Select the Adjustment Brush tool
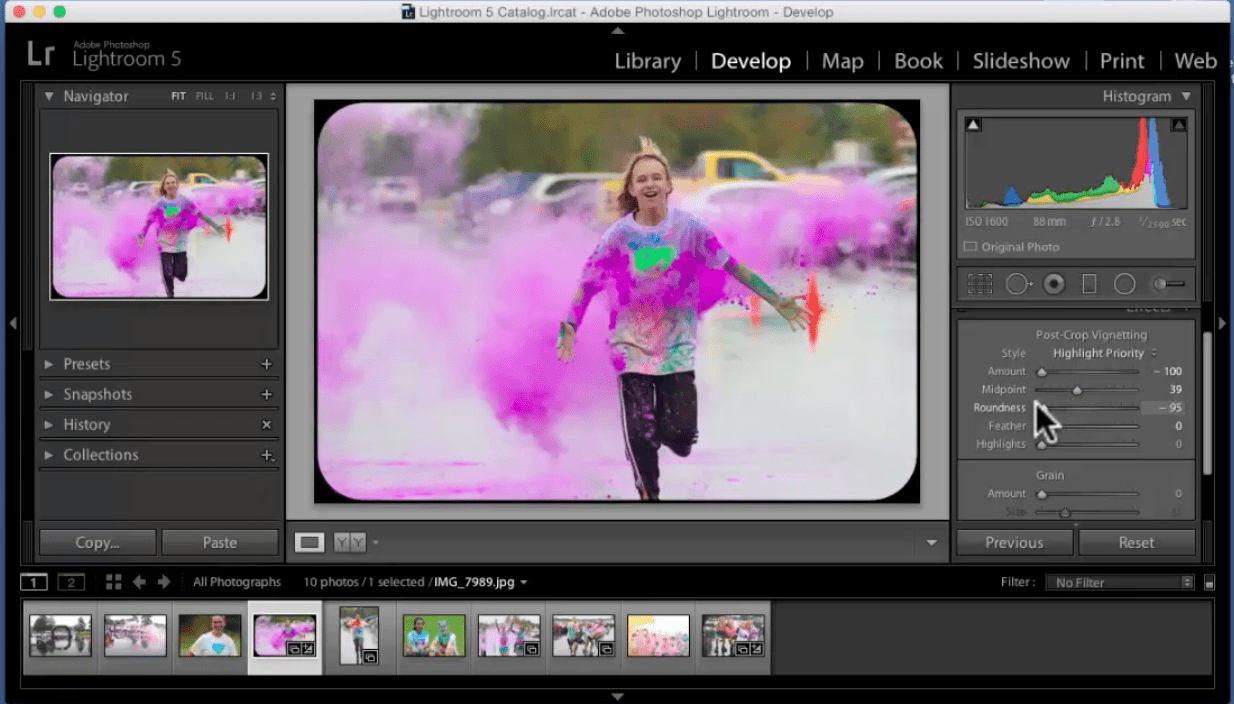Image resolution: width=1234 pixels, height=704 pixels. point(1168,285)
